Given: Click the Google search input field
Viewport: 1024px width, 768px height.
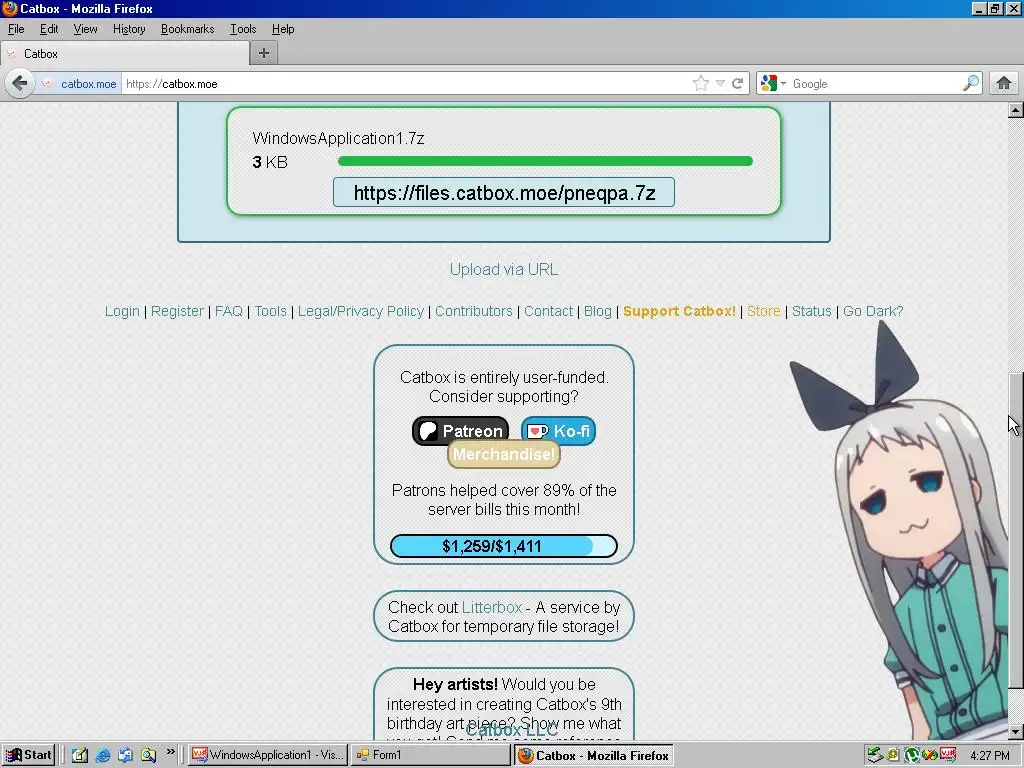Looking at the screenshot, I should [875, 84].
